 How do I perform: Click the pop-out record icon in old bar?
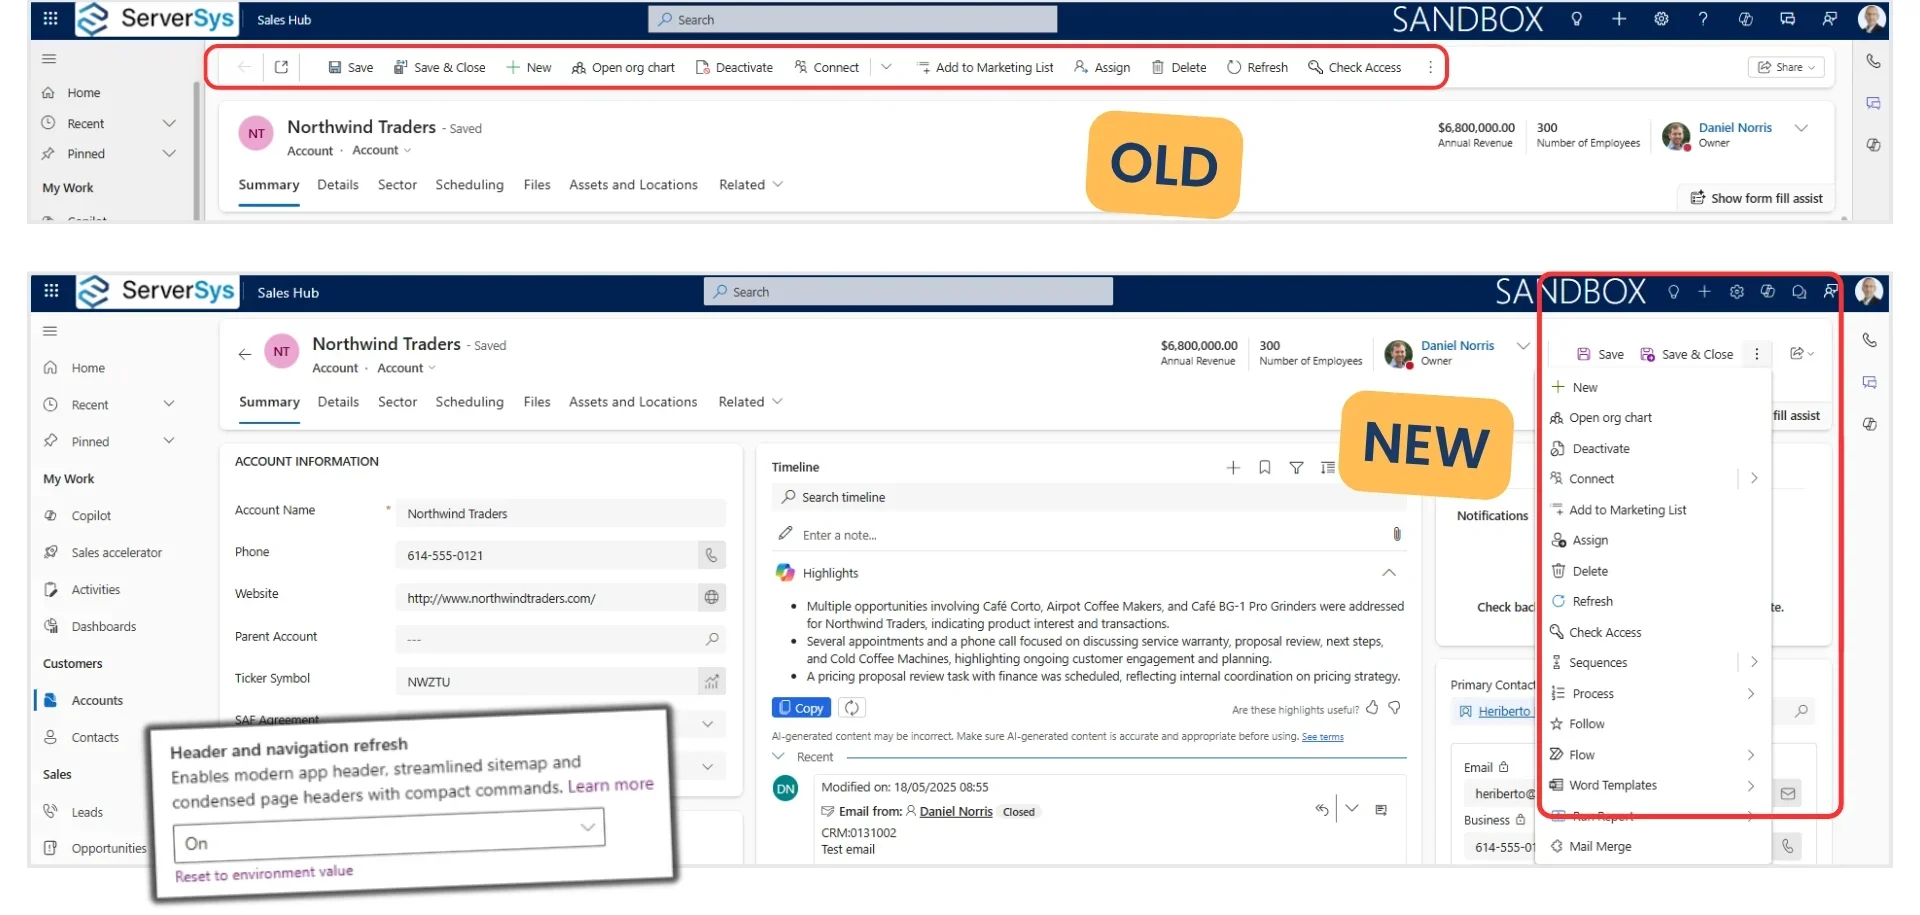282,67
